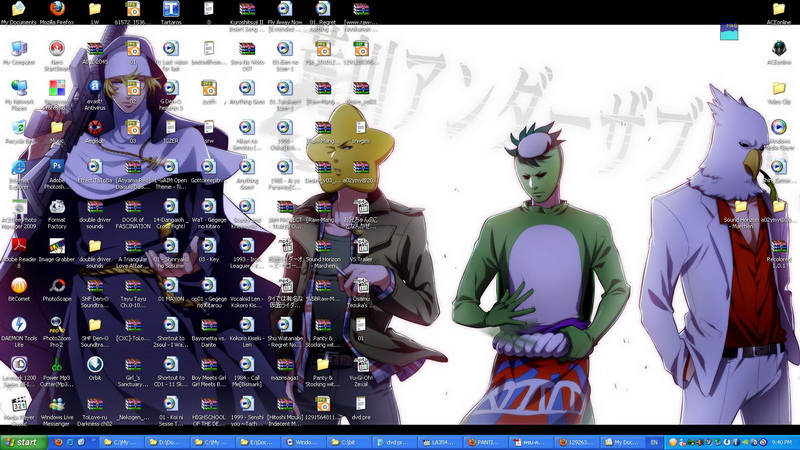Switch to the C:\bit taskbar window
The image size is (800, 450).
348,442
